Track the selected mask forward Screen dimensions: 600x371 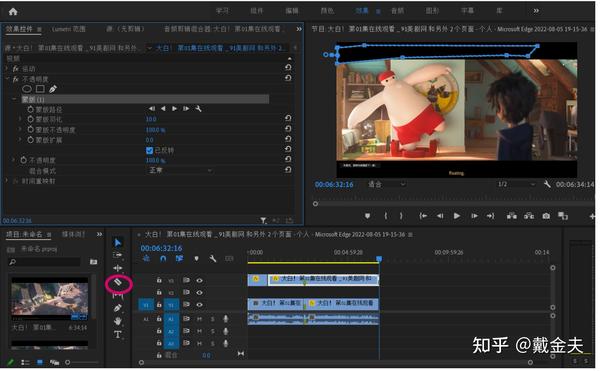[x=174, y=109]
